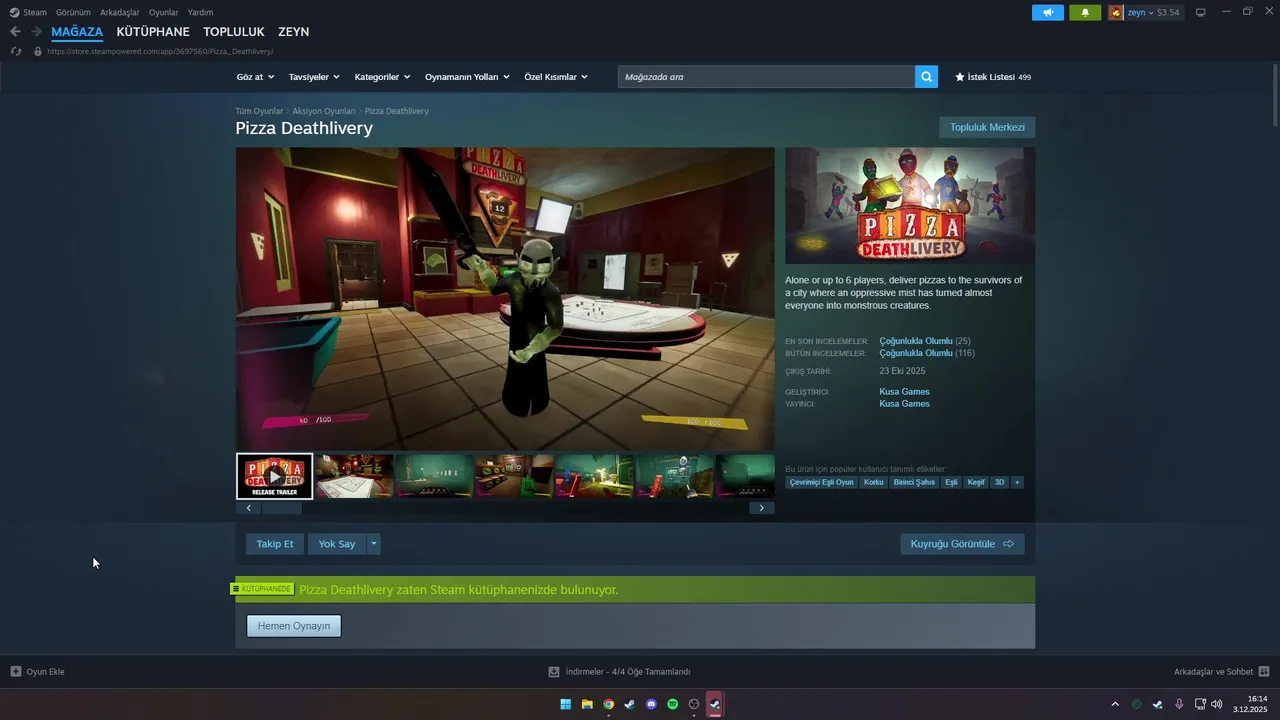Show previous screenshots with the left strip arrow
The height and width of the screenshot is (720, 1280).
(248, 508)
